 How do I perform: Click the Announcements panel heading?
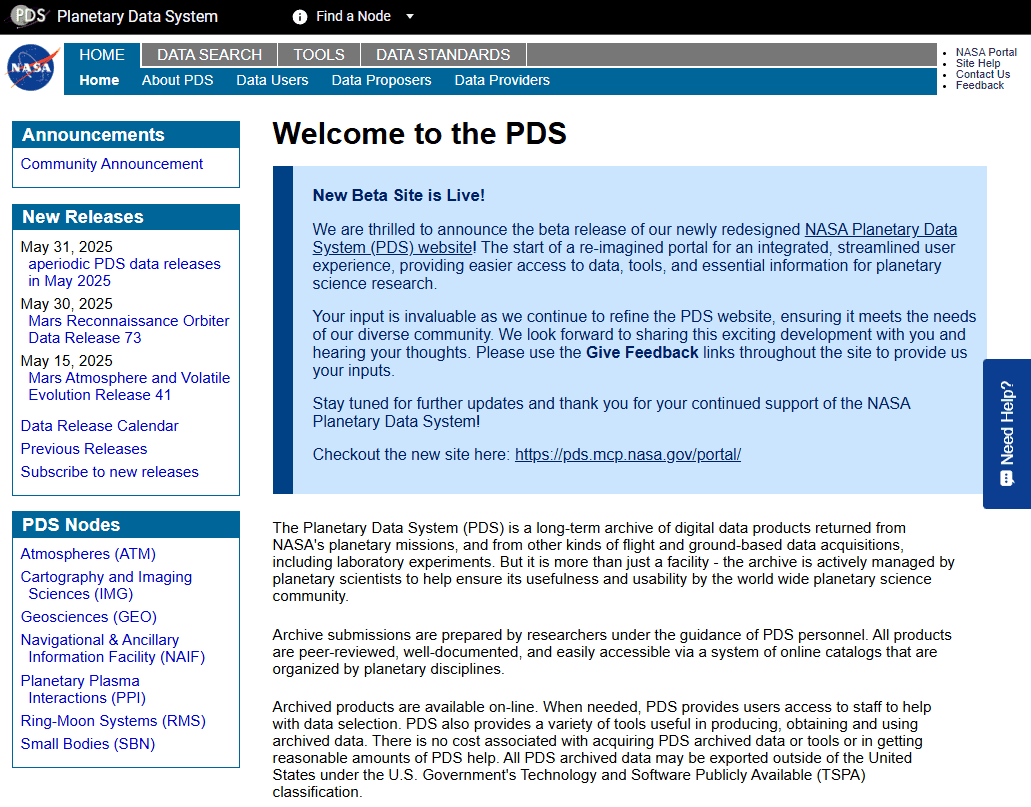click(x=93, y=135)
